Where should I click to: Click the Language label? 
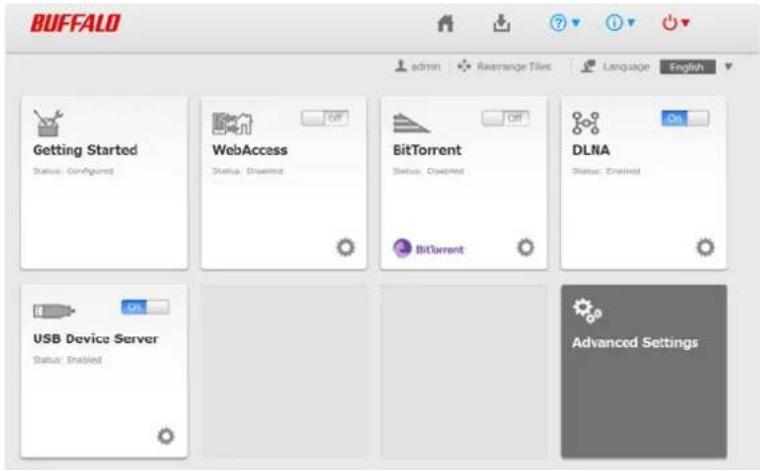click(626, 67)
